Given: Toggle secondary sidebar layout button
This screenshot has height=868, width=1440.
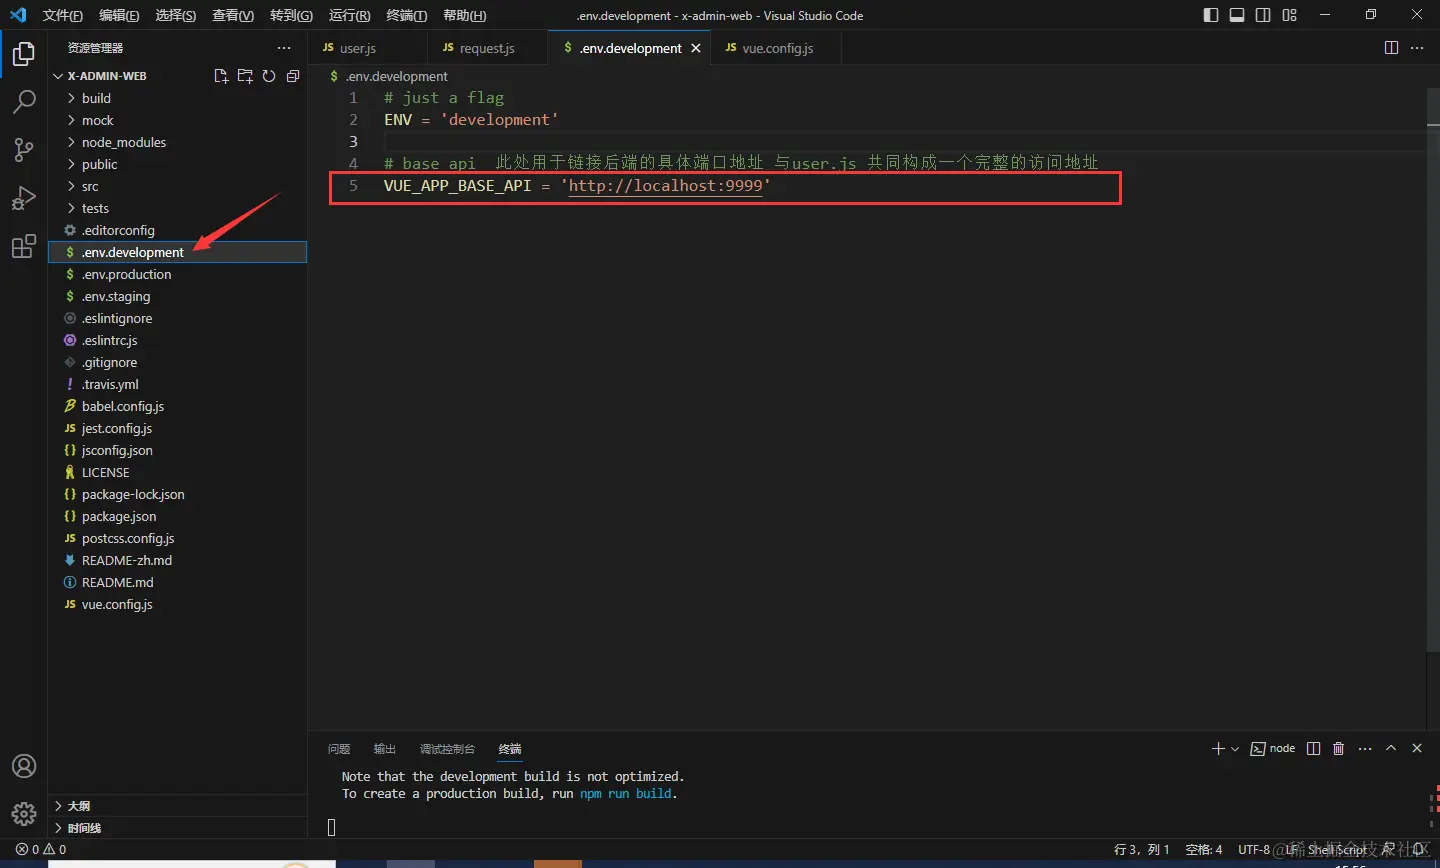Looking at the screenshot, I should click(1263, 15).
